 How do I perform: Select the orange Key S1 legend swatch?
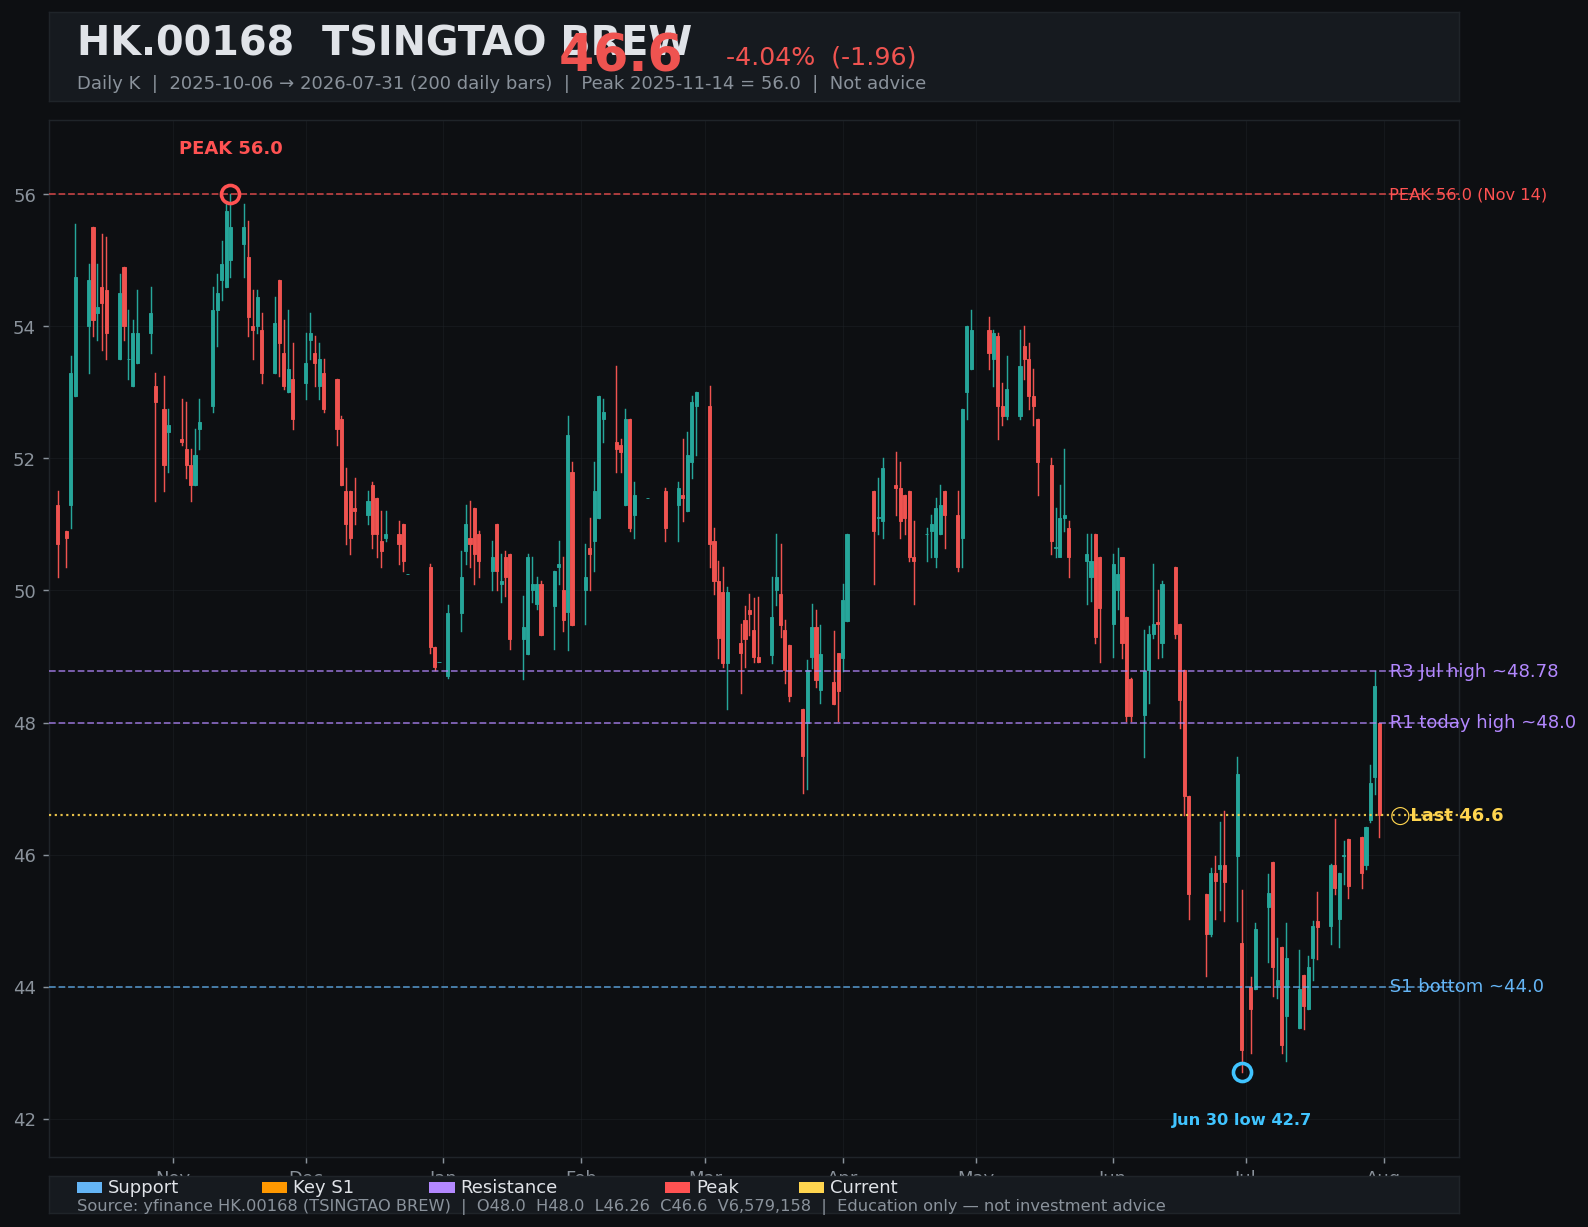274,1187
